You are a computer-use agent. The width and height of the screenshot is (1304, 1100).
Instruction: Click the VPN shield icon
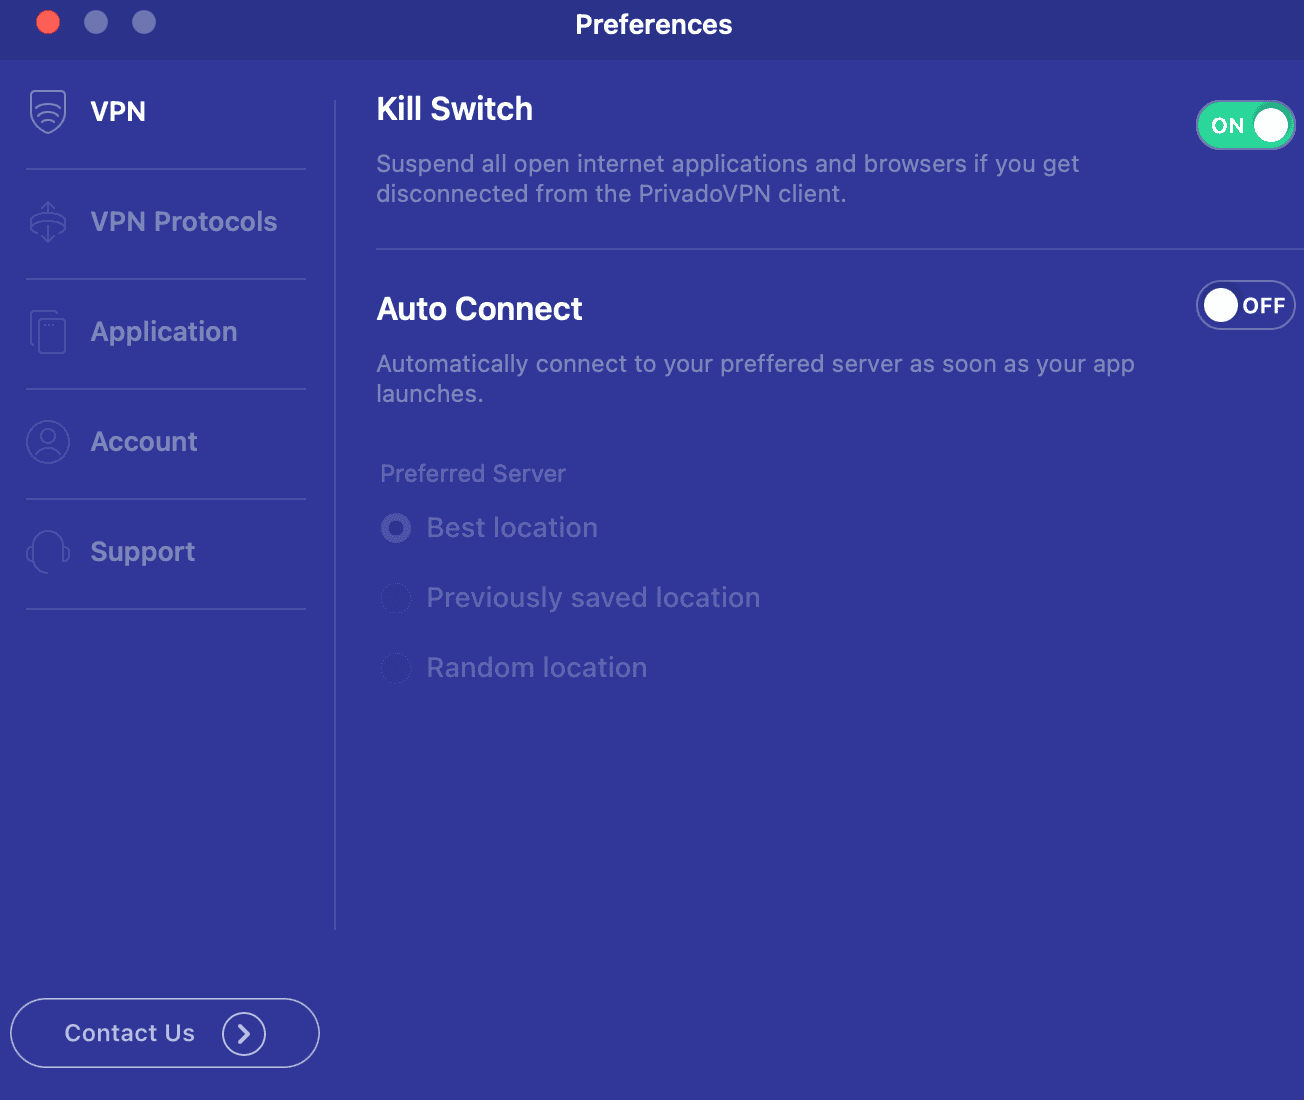(x=48, y=111)
